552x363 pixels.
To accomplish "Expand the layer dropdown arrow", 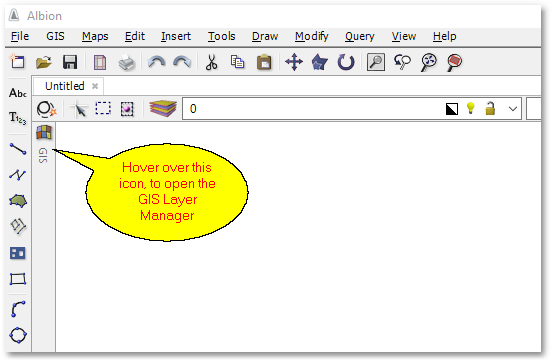I will tap(513, 109).
